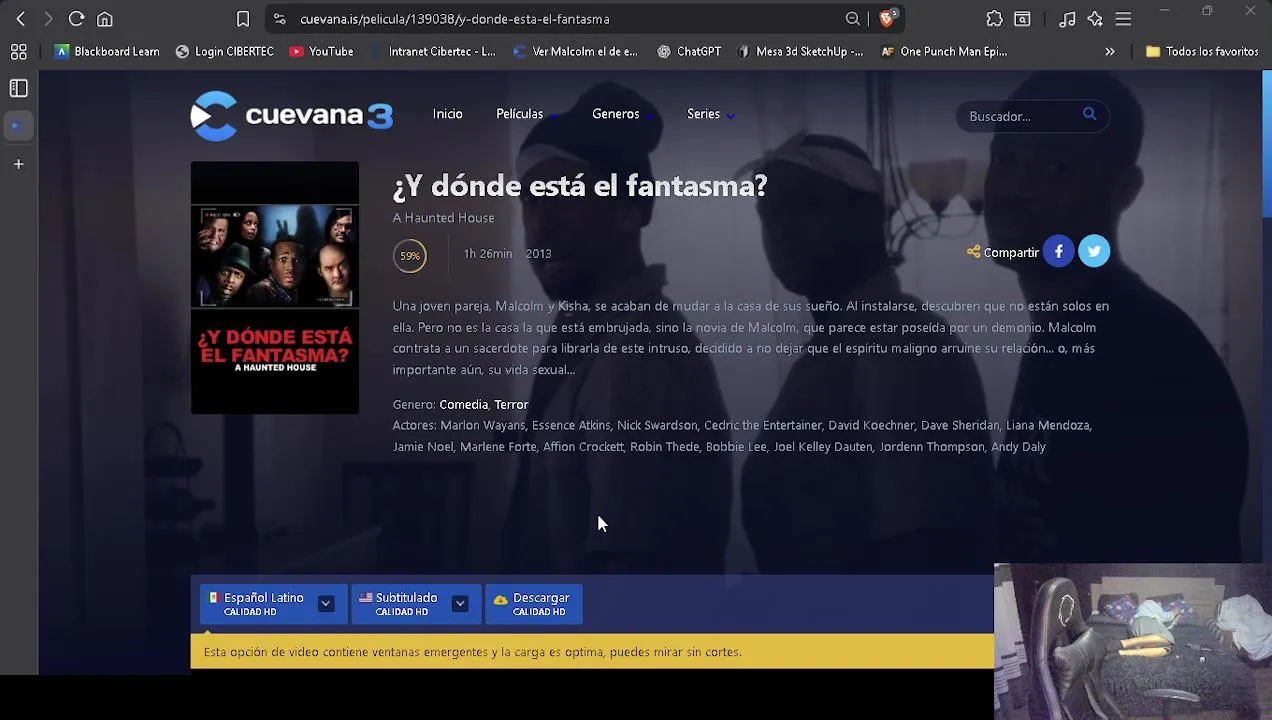Open the Blackboard Learn bookmark
This screenshot has width=1272, height=720.
pos(107,52)
